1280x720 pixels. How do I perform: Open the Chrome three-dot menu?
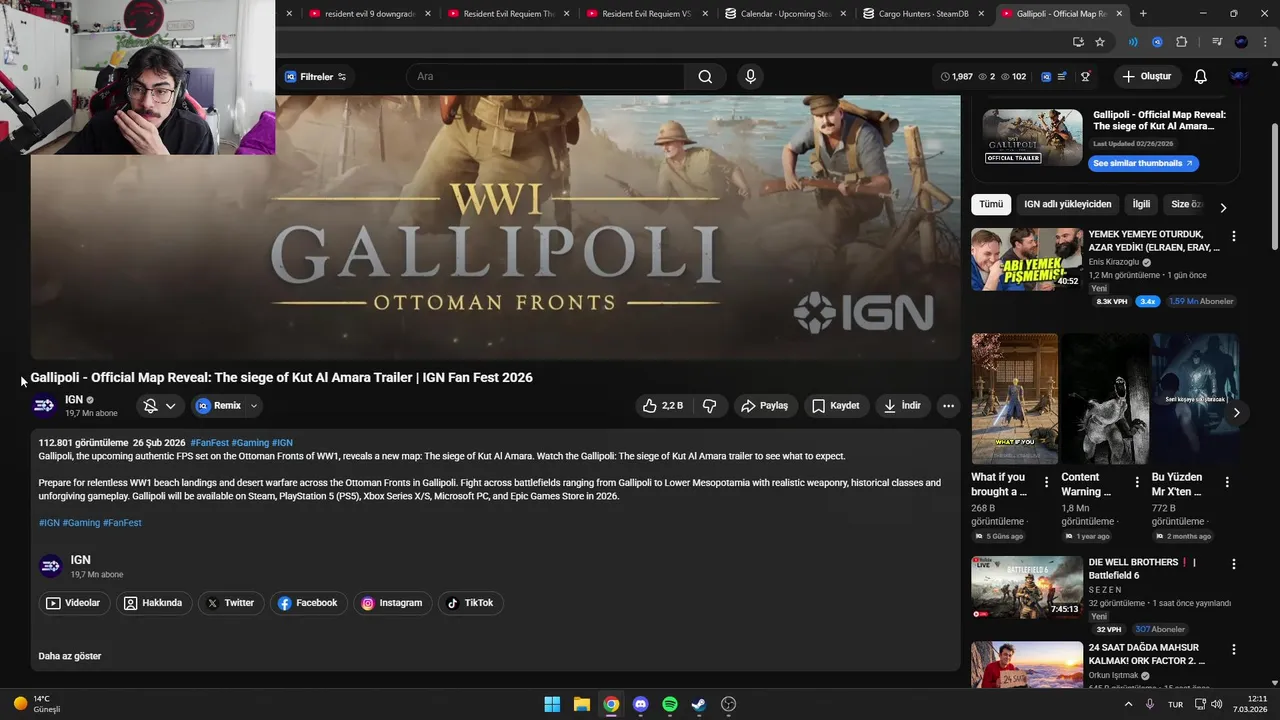(x=1264, y=42)
